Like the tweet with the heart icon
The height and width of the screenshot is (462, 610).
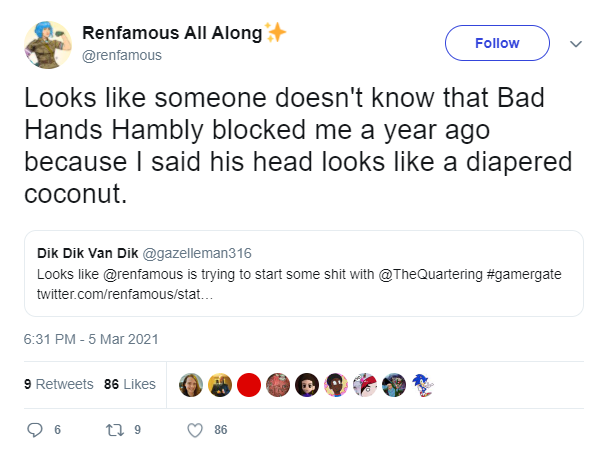[x=195, y=430]
